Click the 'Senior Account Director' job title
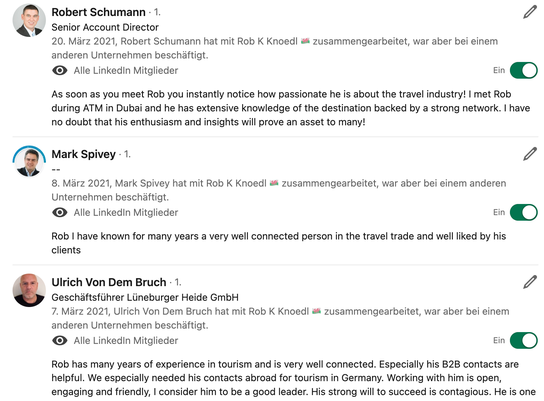The height and width of the screenshot is (401, 544). [105, 27]
